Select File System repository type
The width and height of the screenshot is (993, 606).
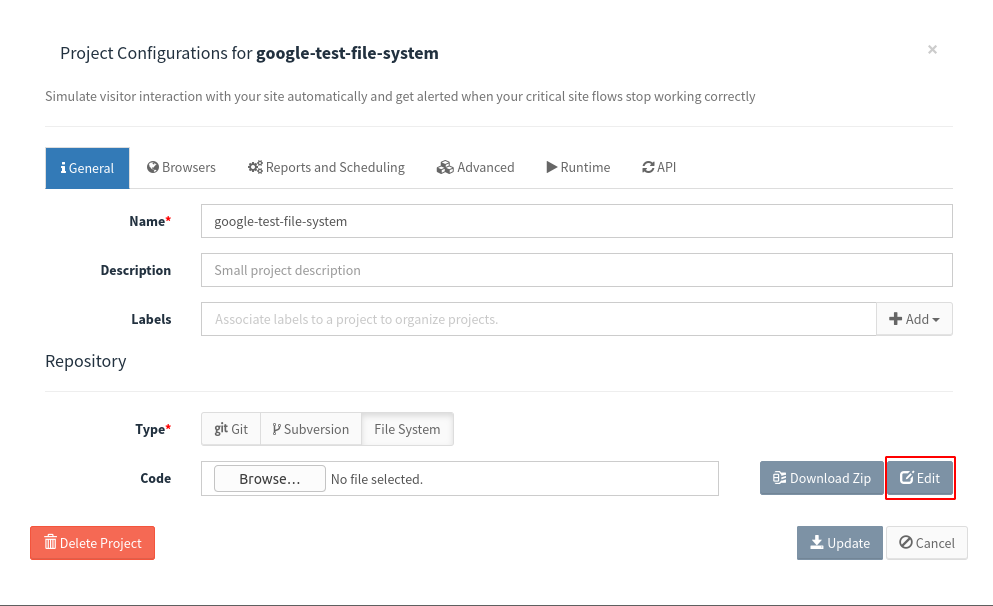407,429
